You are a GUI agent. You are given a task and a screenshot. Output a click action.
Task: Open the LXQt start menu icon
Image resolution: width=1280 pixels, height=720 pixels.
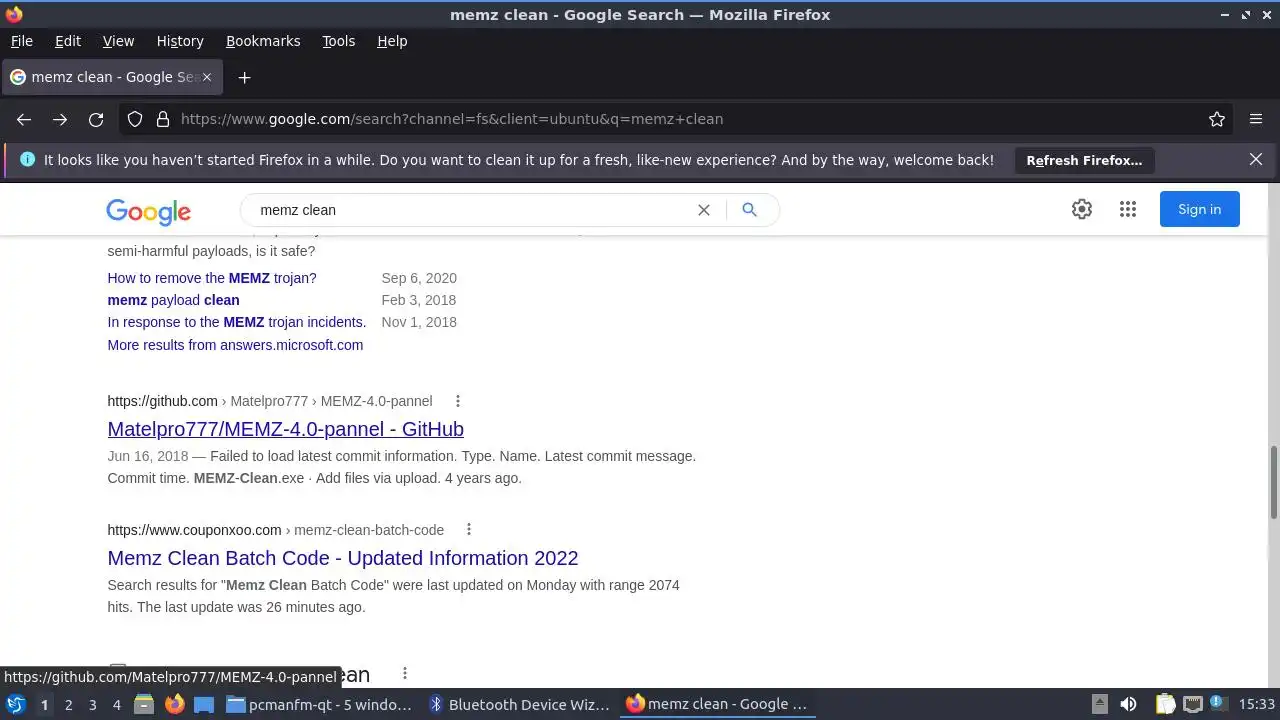[x=15, y=704]
